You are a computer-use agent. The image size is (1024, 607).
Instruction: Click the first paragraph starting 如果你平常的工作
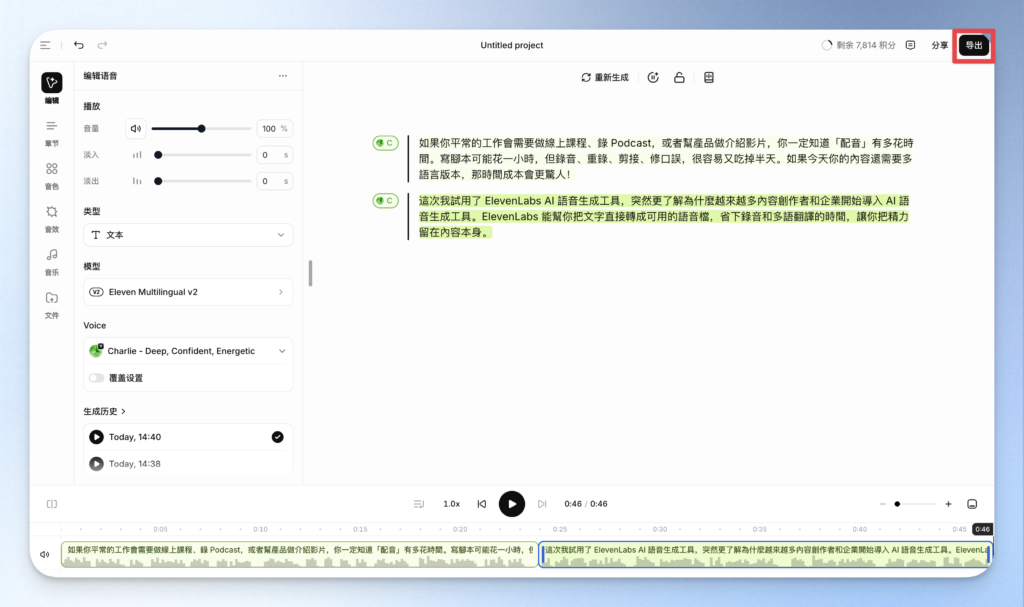(665, 159)
